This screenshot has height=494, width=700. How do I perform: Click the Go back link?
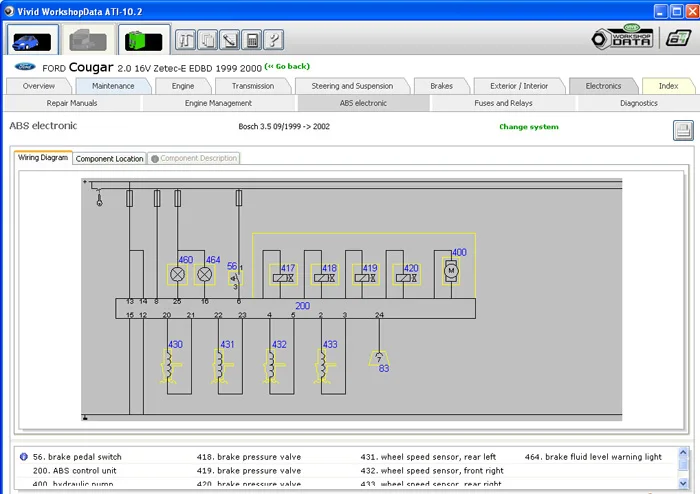tap(287, 66)
